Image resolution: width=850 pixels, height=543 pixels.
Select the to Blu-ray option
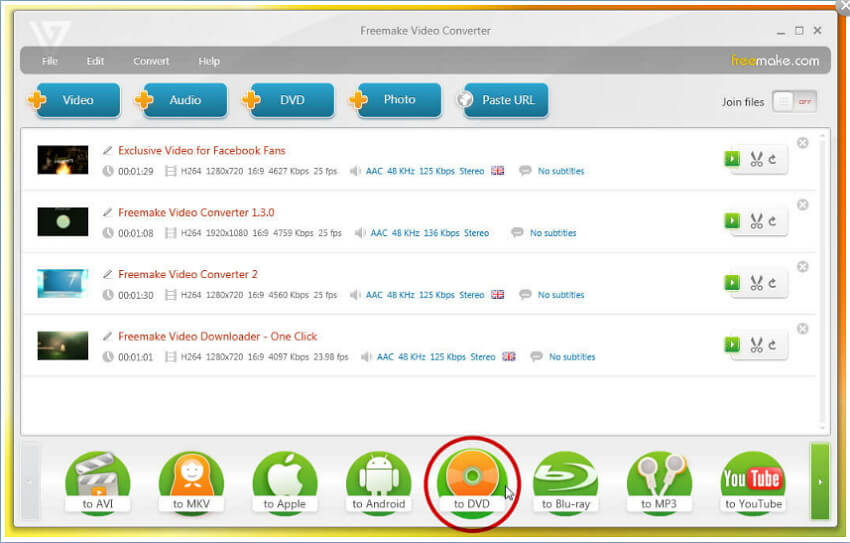tap(565, 482)
